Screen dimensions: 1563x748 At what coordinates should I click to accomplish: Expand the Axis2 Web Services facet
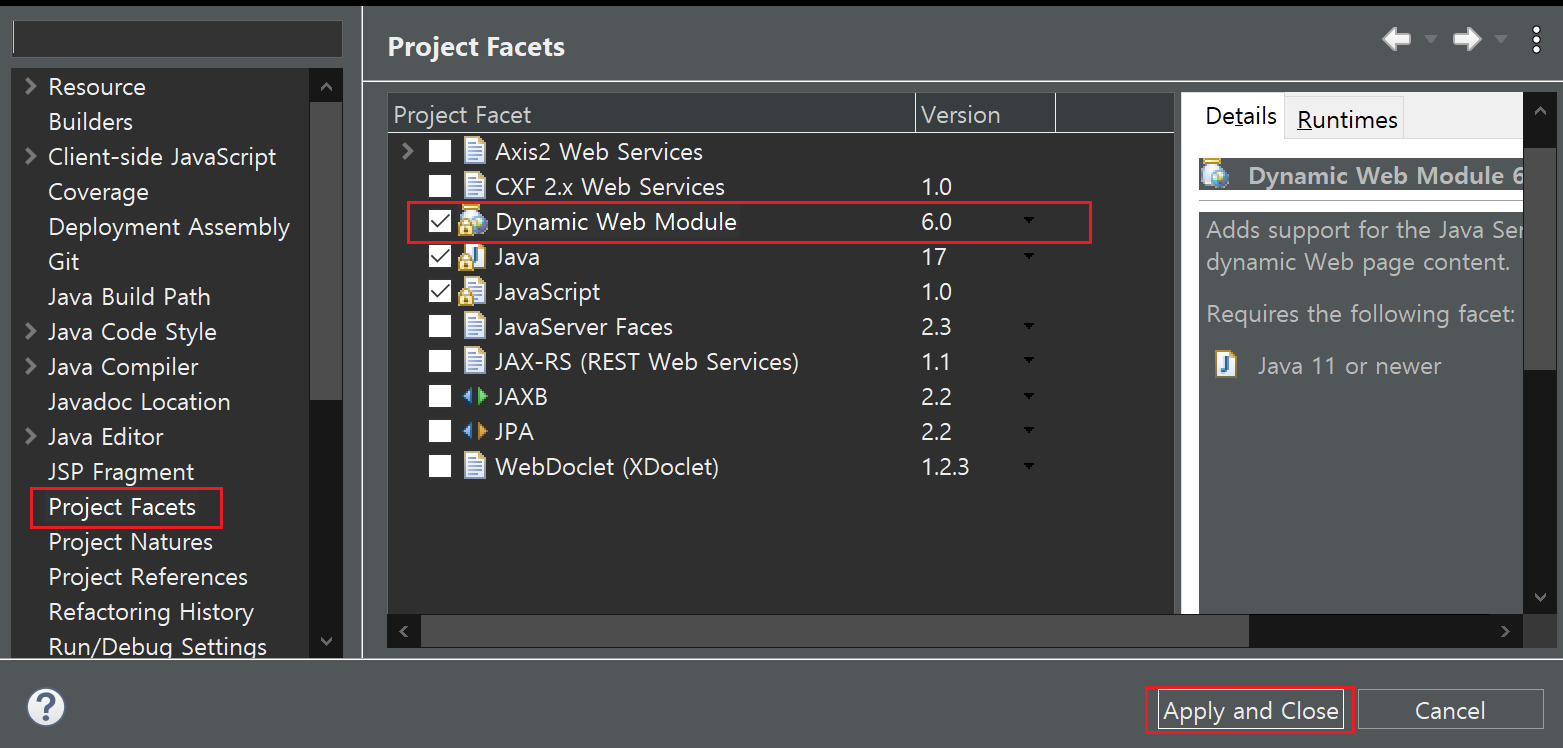407,152
